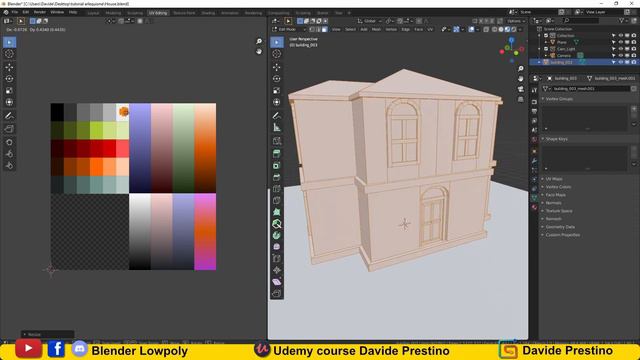Select the Select Box tool in 3D viewport
Screen dimensions: 640x360
pyautogui.click(x=277, y=42)
